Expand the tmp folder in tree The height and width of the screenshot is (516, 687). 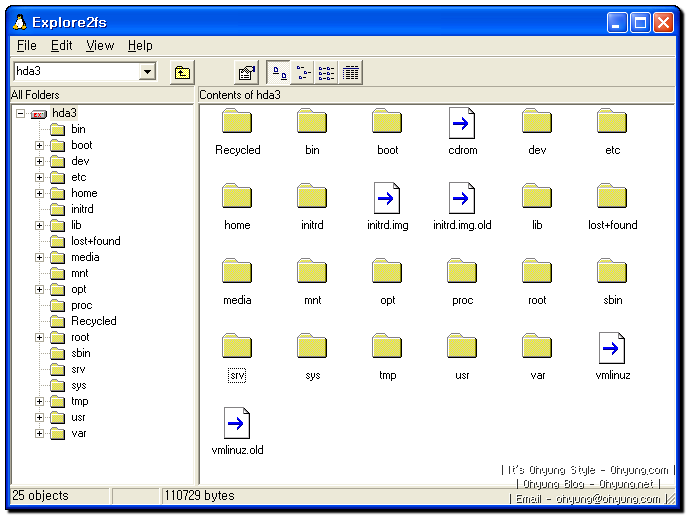click(x=39, y=402)
